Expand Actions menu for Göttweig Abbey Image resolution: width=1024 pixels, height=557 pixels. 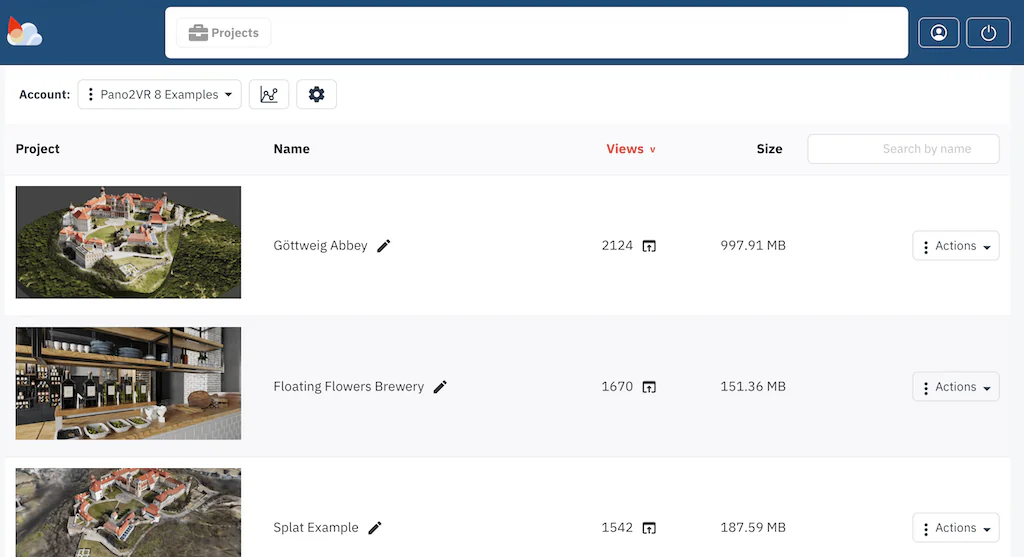[956, 246]
